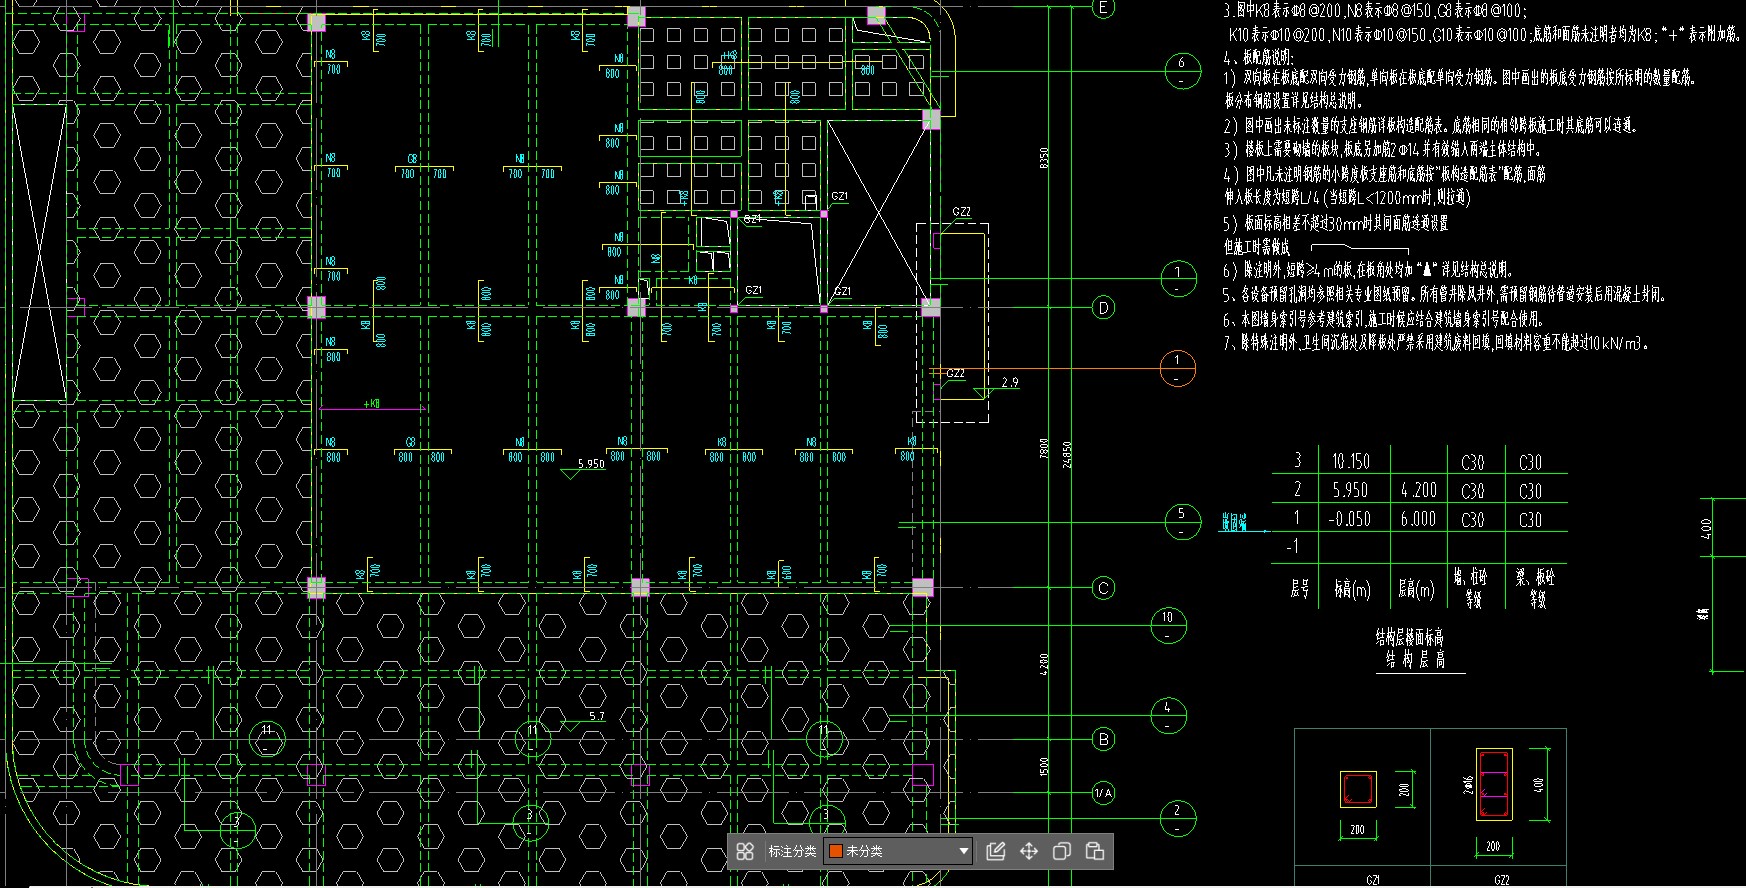The height and width of the screenshot is (888, 1746).
Task: Click the 标注分类 label
Action: coord(792,851)
